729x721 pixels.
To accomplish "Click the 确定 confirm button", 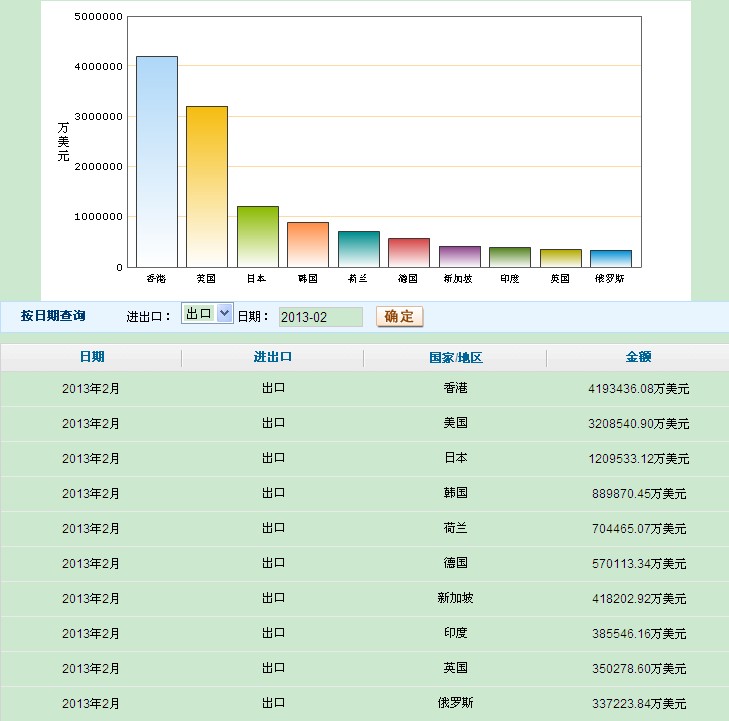I will 399,317.
